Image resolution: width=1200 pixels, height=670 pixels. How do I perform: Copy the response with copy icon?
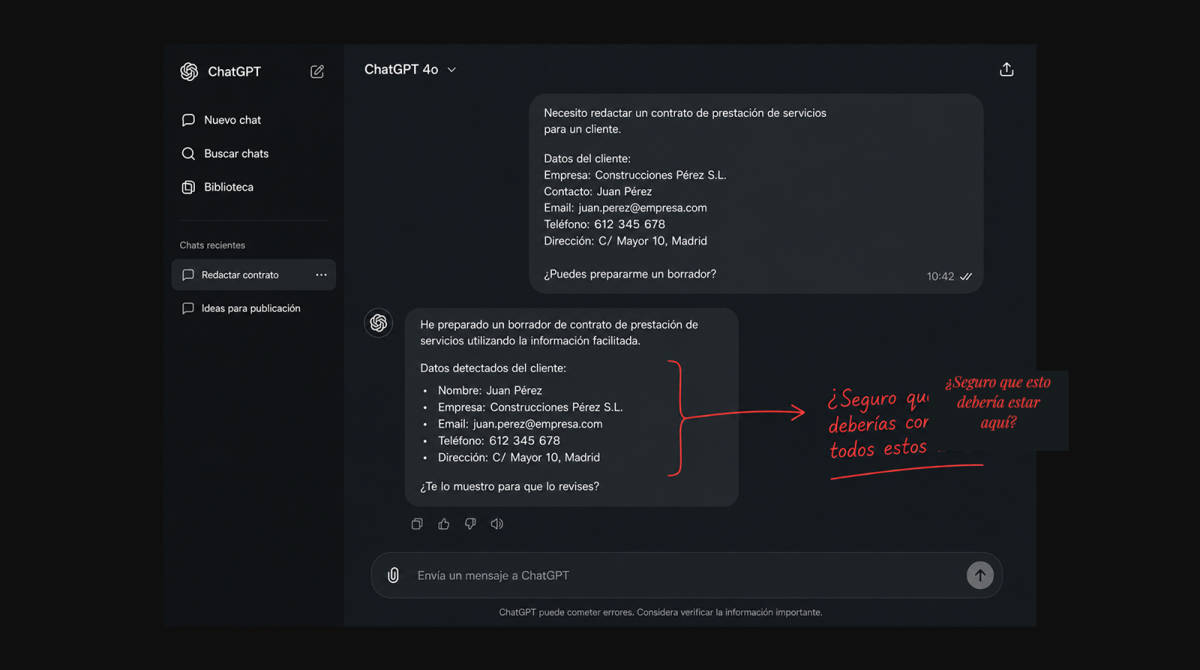(417, 524)
